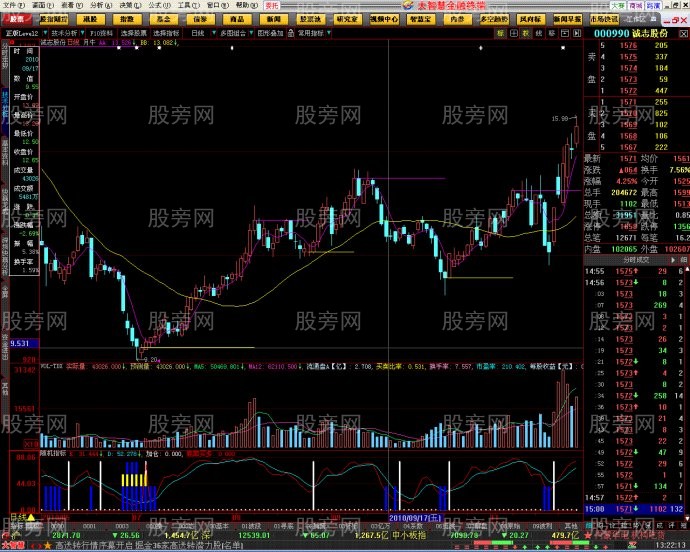Screen dimensions: 690x552
Task: Open the 文件 menu
Action: pyautogui.click(x=15, y=5)
